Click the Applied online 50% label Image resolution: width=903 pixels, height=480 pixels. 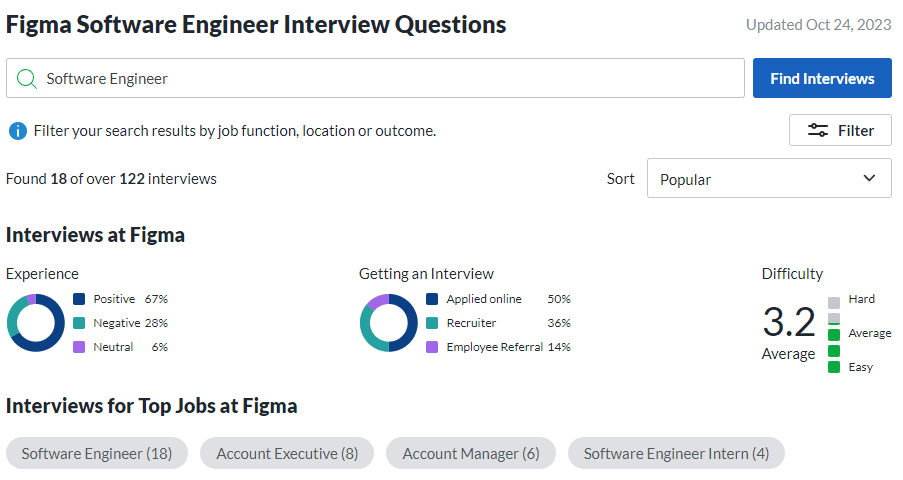[x=509, y=299]
